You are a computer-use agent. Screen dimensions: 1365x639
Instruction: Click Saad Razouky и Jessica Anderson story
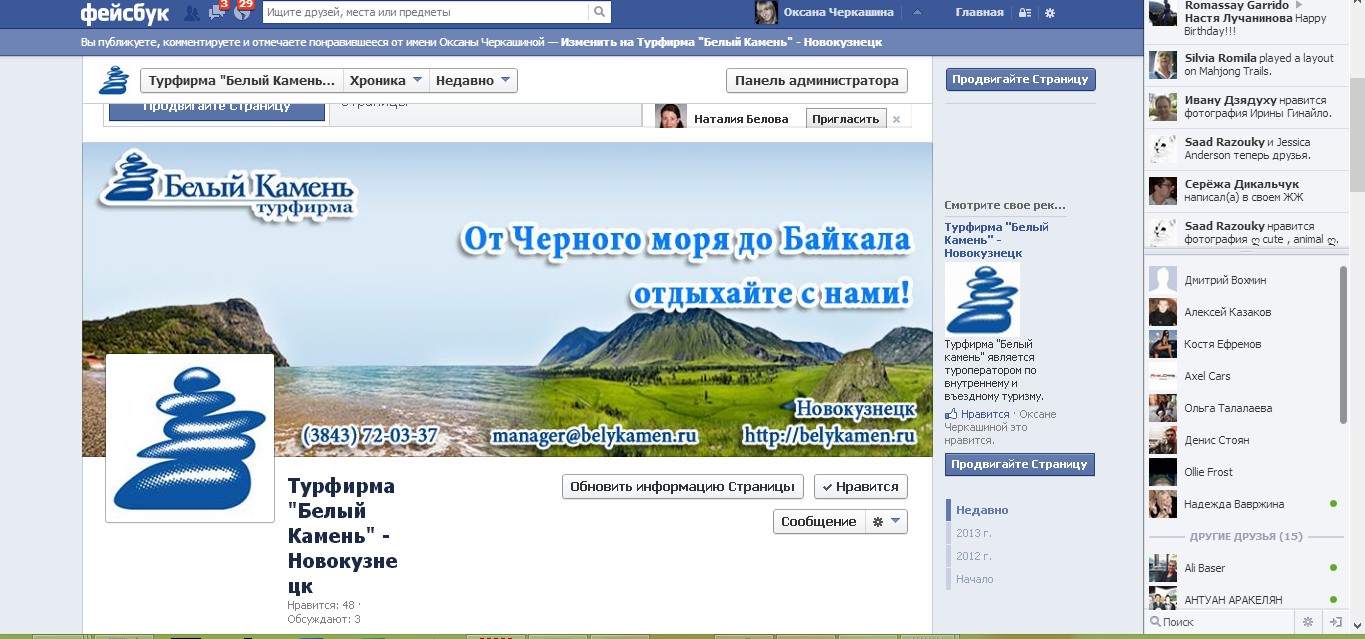[x=1245, y=149]
